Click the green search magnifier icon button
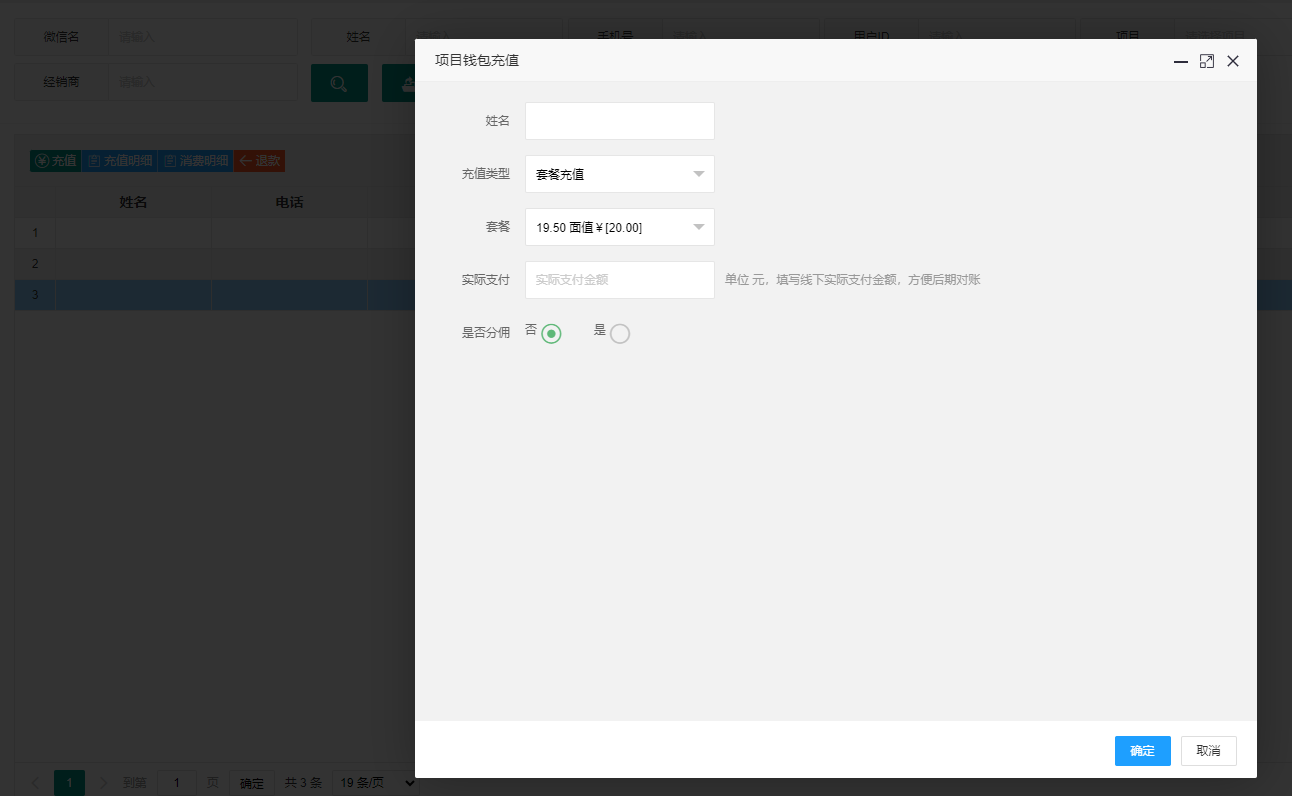 click(x=339, y=83)
